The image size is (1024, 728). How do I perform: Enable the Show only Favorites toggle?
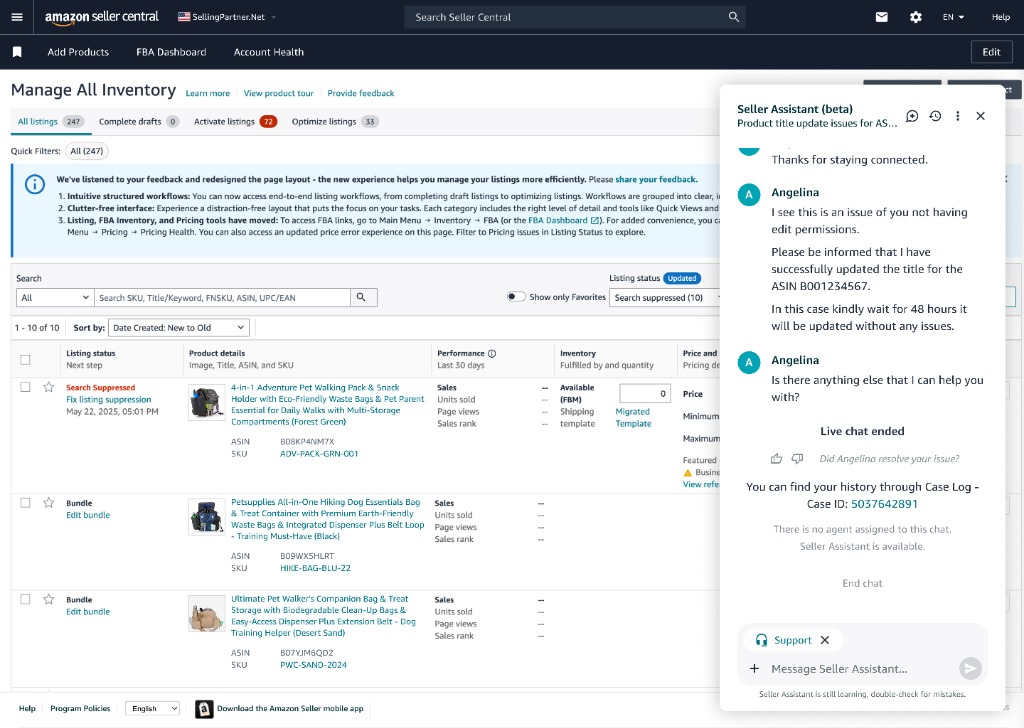click(516, 297)
